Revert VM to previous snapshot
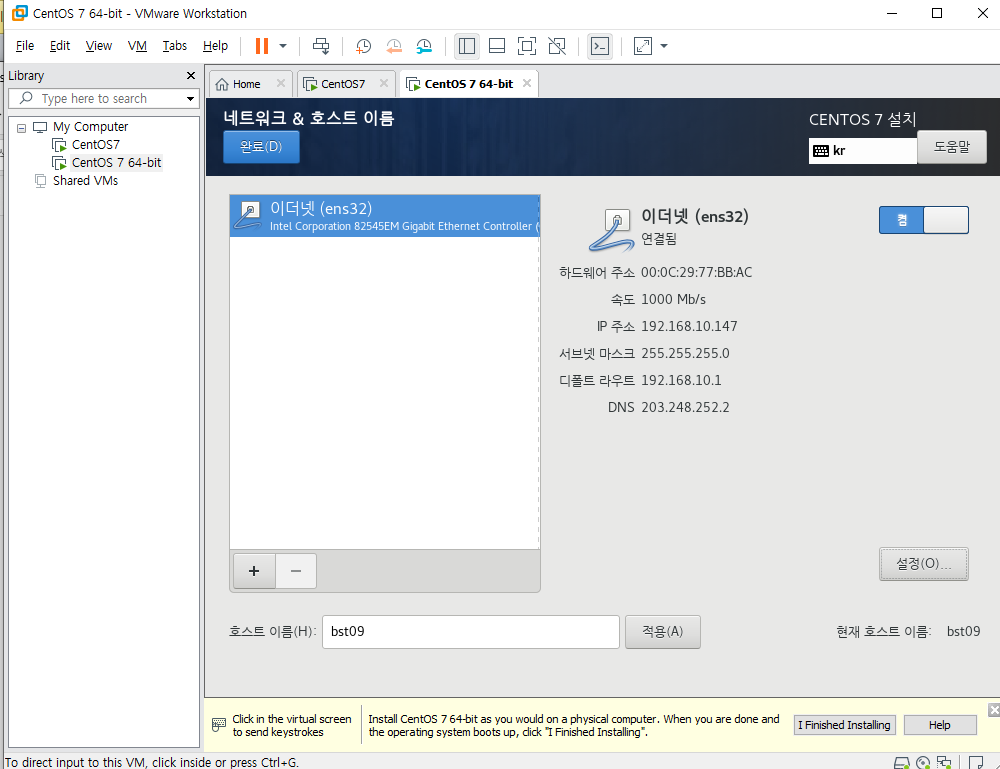The image size is (1000, 769). click(394, 46)
